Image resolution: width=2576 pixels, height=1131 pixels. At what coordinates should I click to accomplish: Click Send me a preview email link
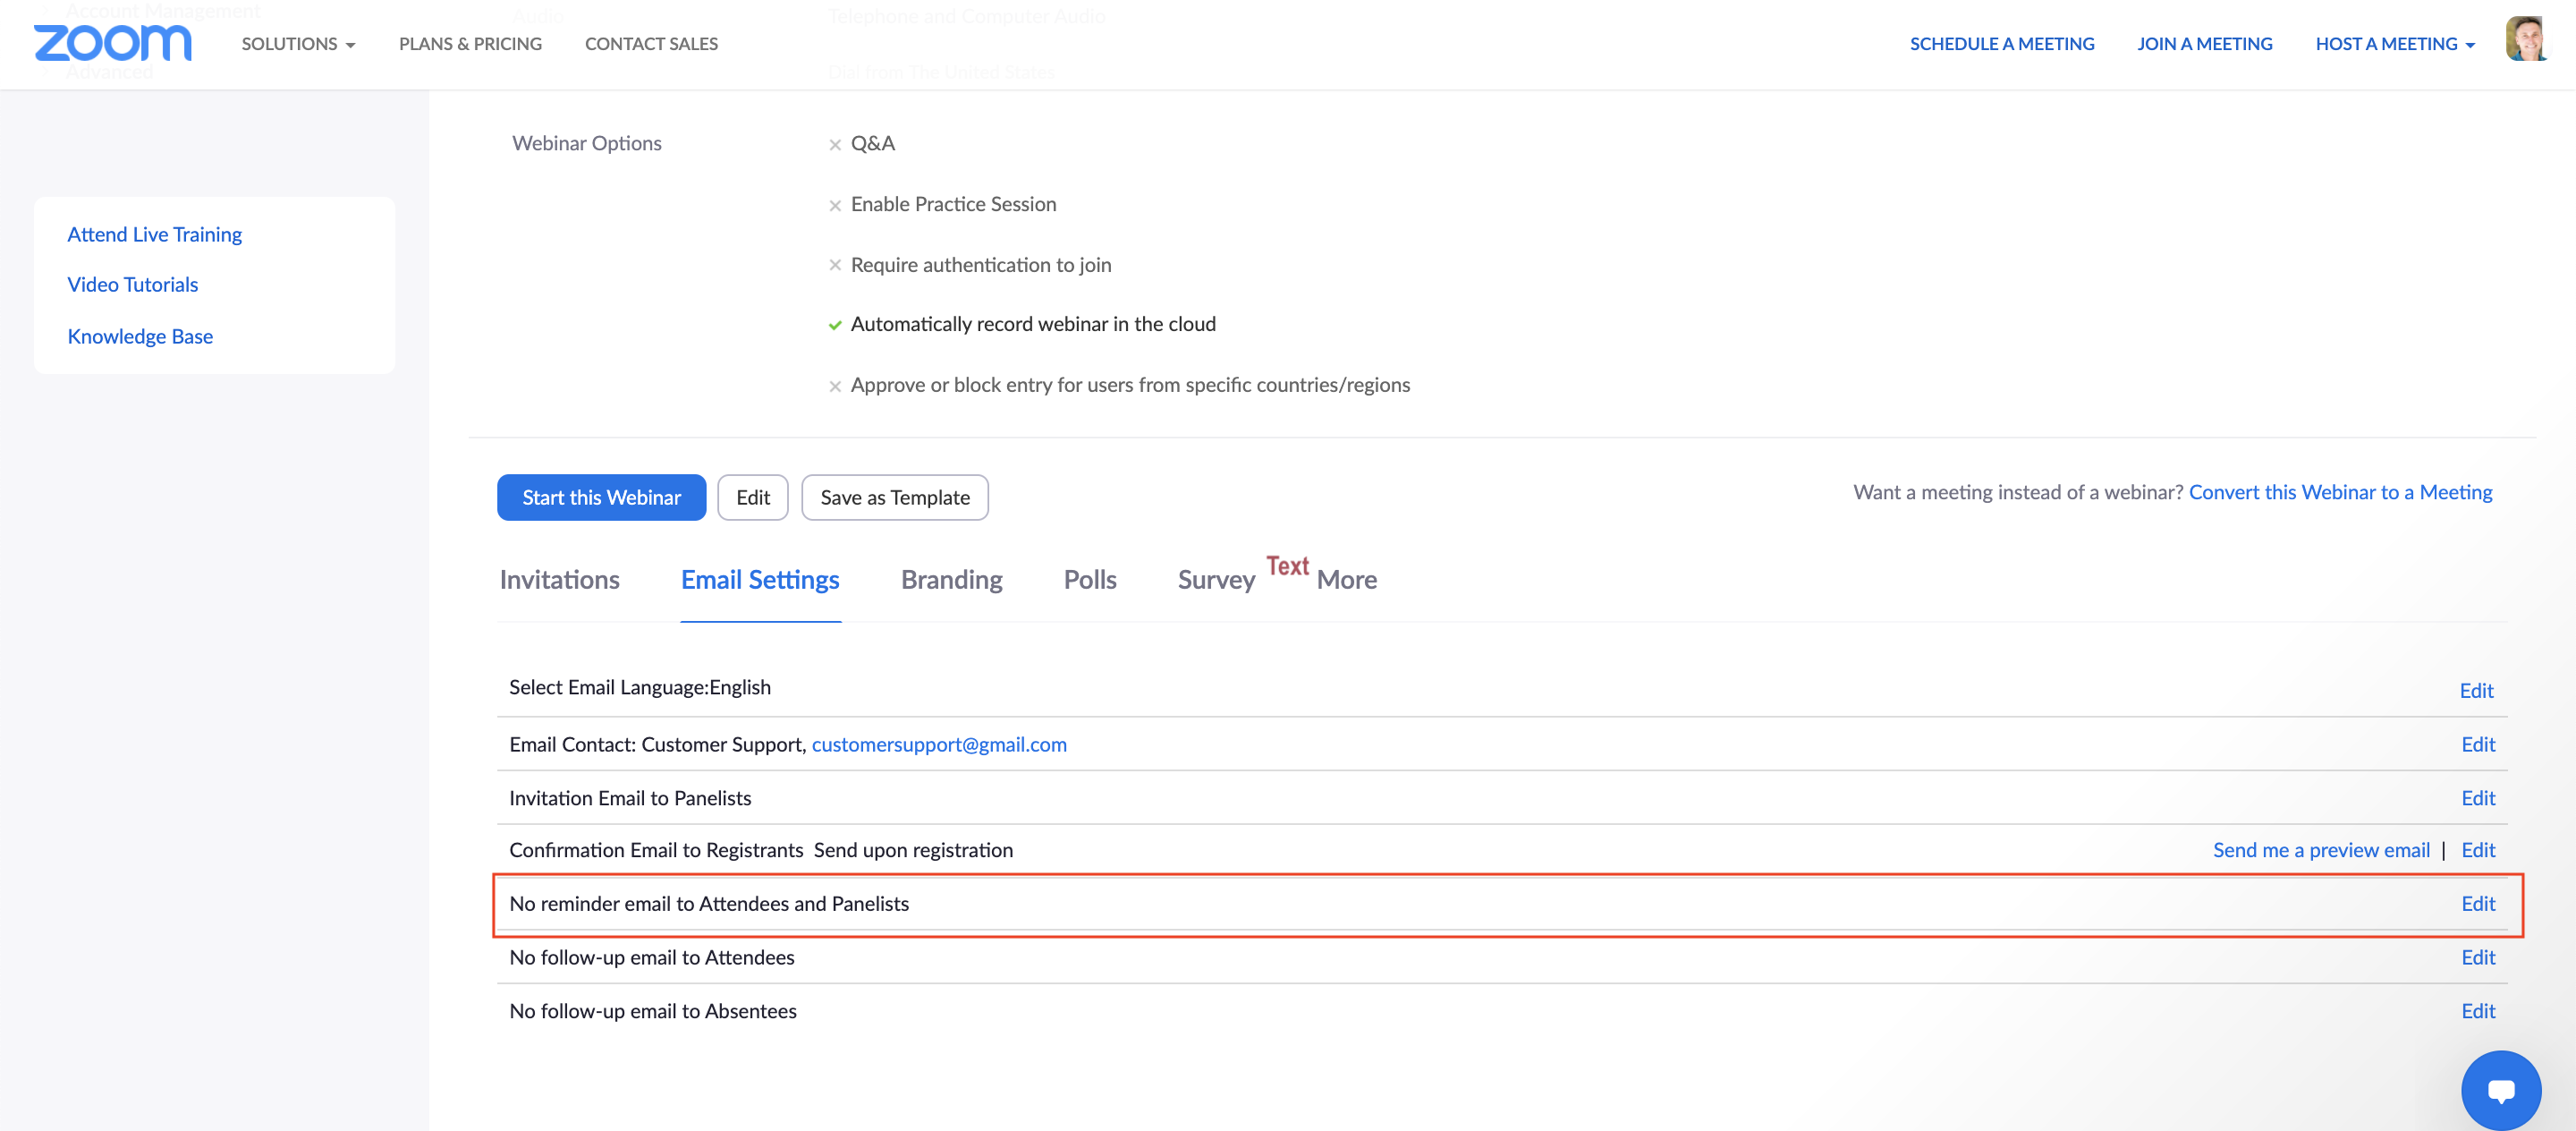(2320, 850)
